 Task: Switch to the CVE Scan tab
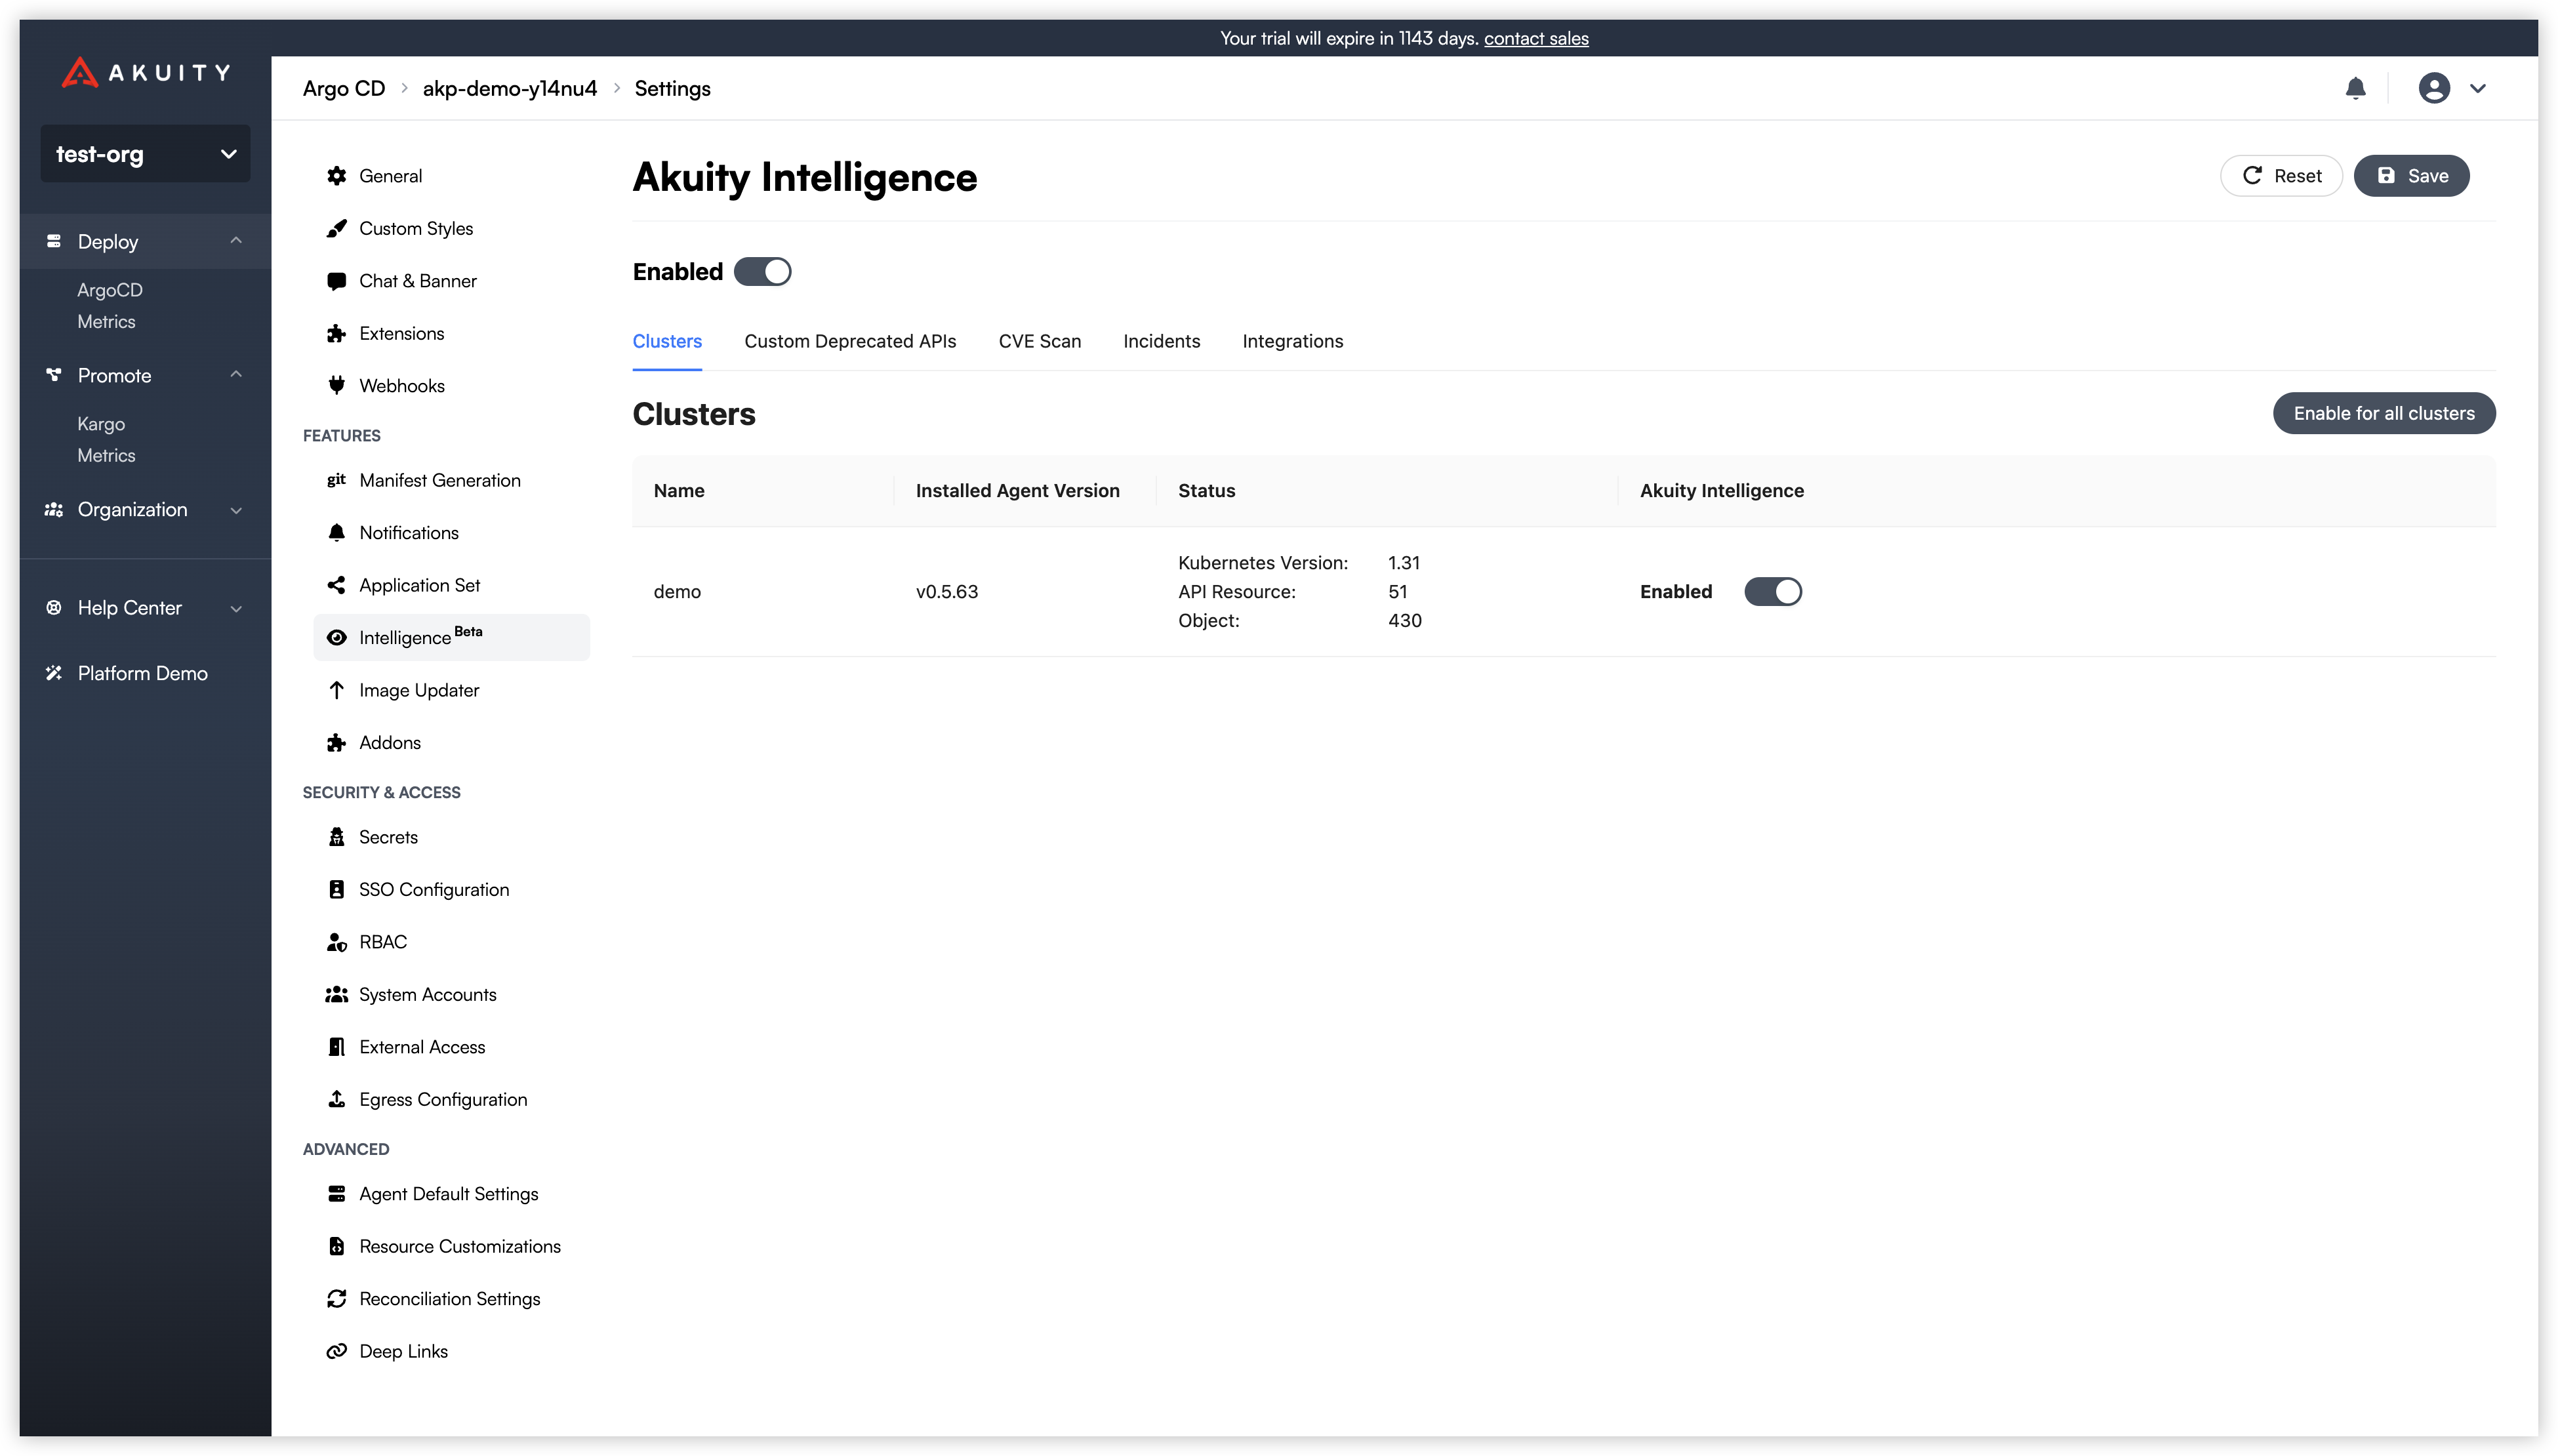tap(1039, 342)
